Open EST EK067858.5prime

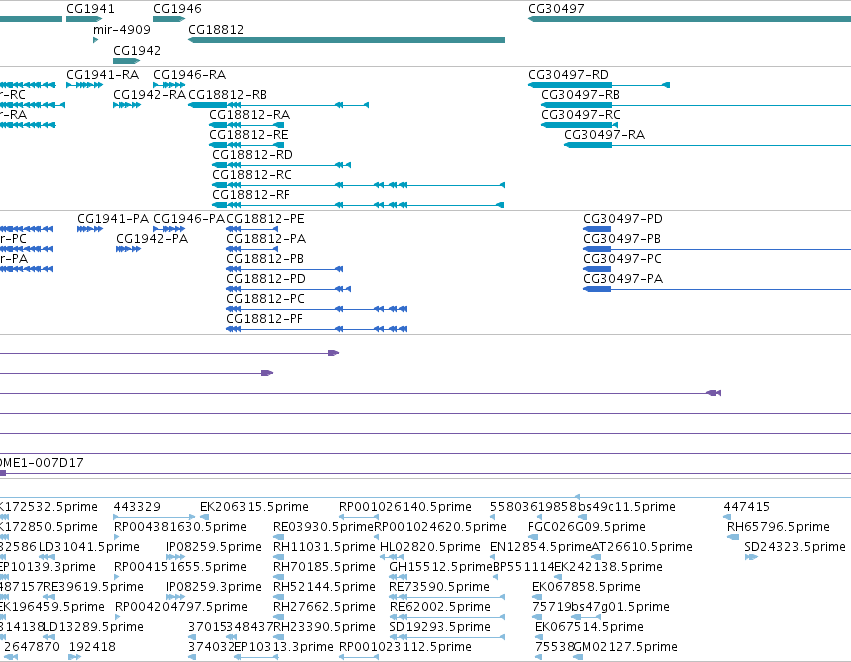[586, 587]
